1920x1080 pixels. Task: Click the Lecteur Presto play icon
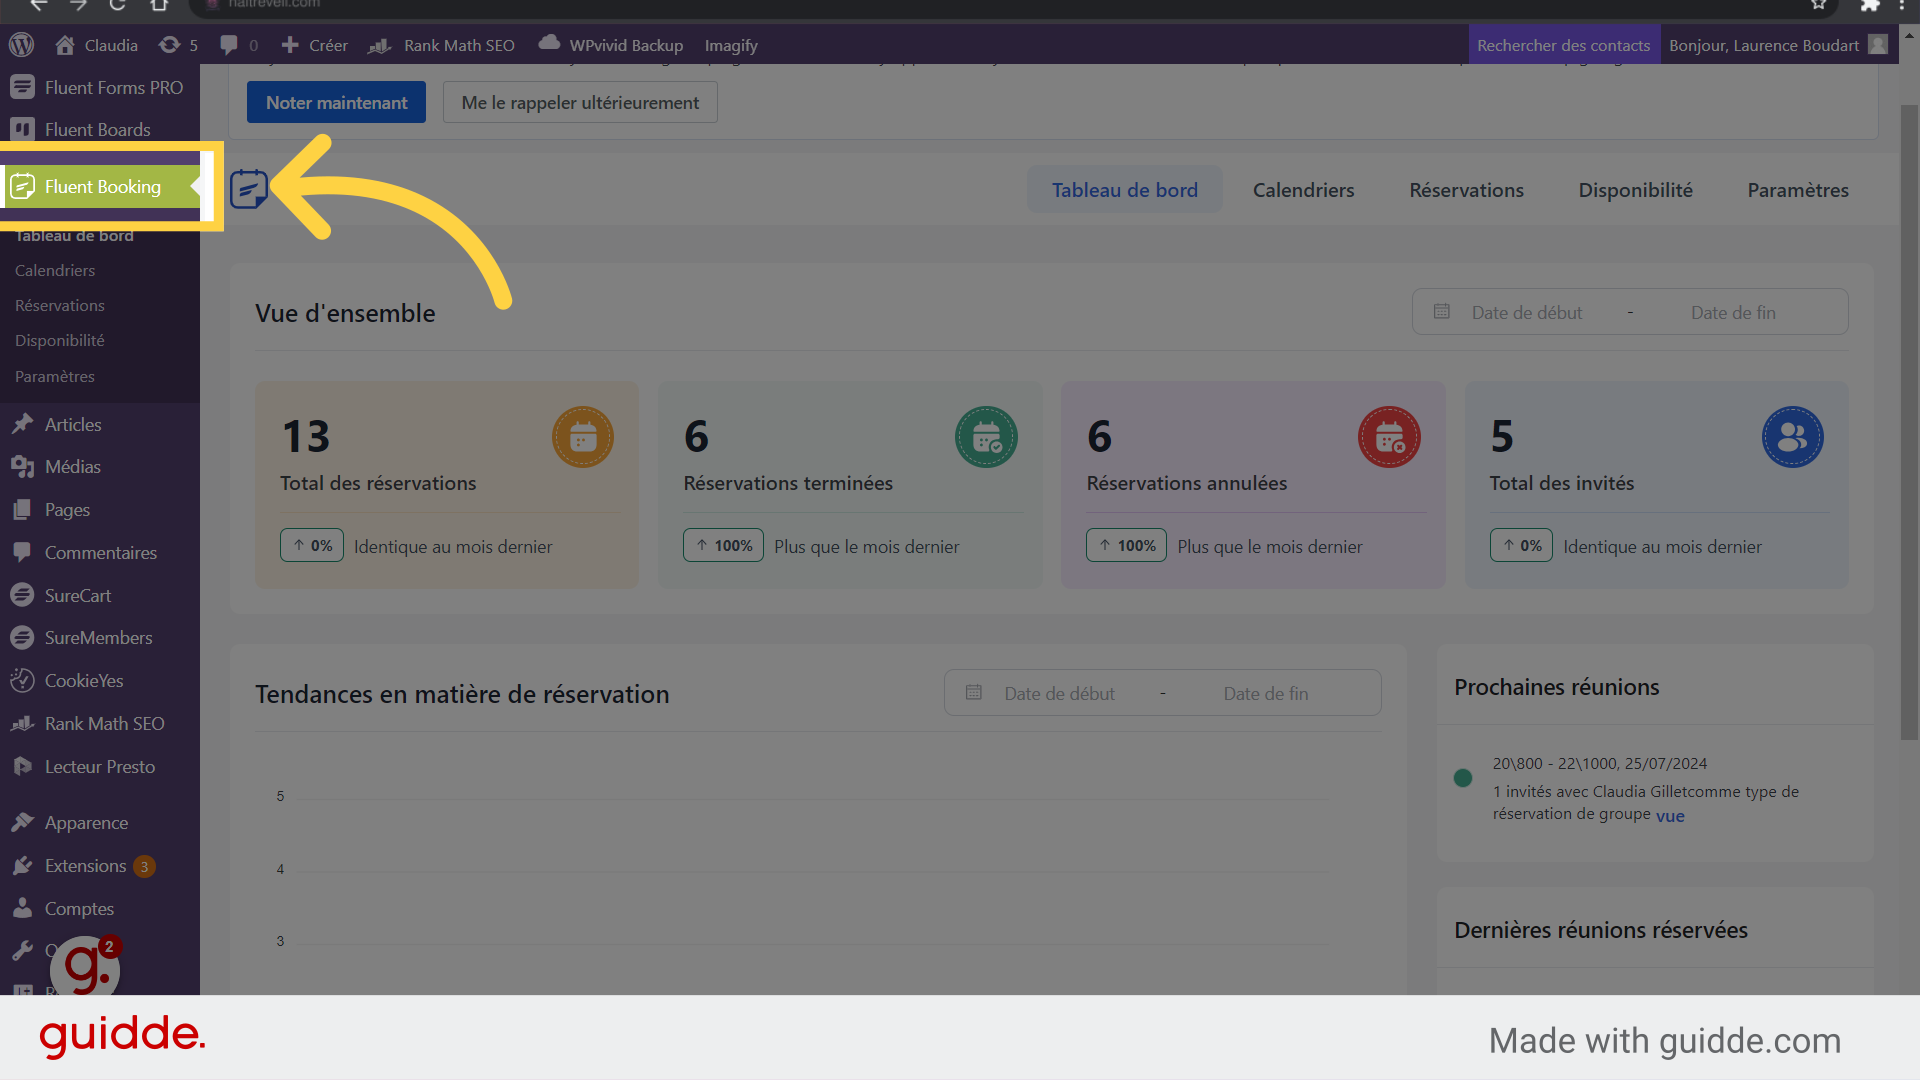pos(22,766)
